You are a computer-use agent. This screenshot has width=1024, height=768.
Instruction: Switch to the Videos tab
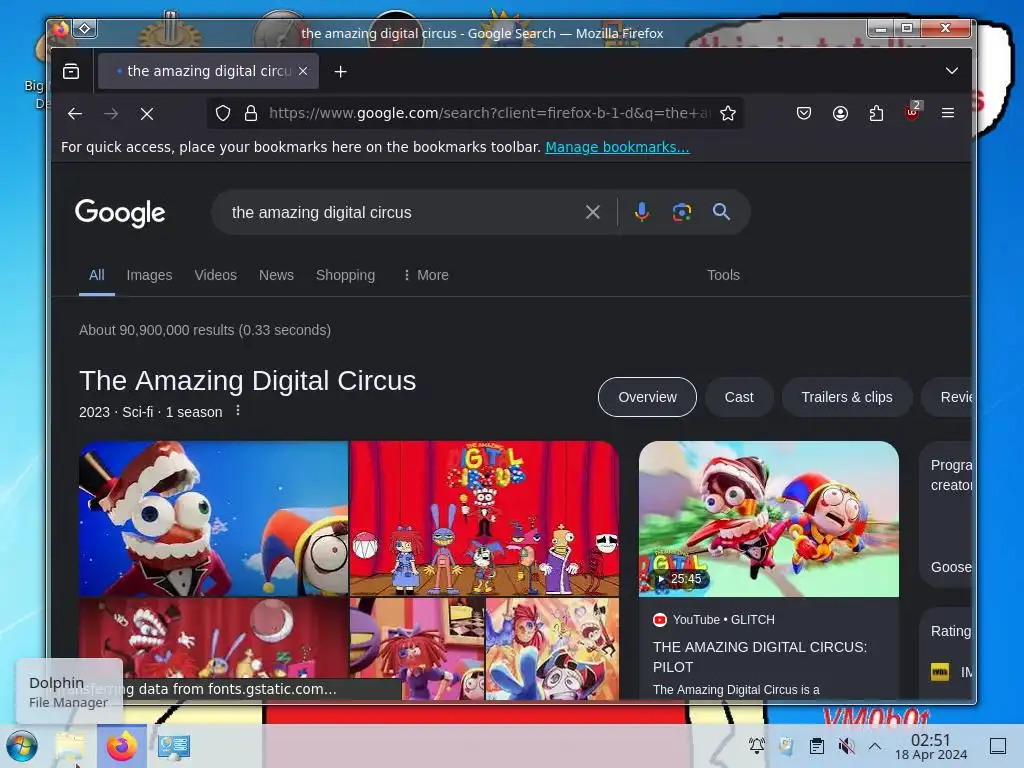click(x=216, y=275)
